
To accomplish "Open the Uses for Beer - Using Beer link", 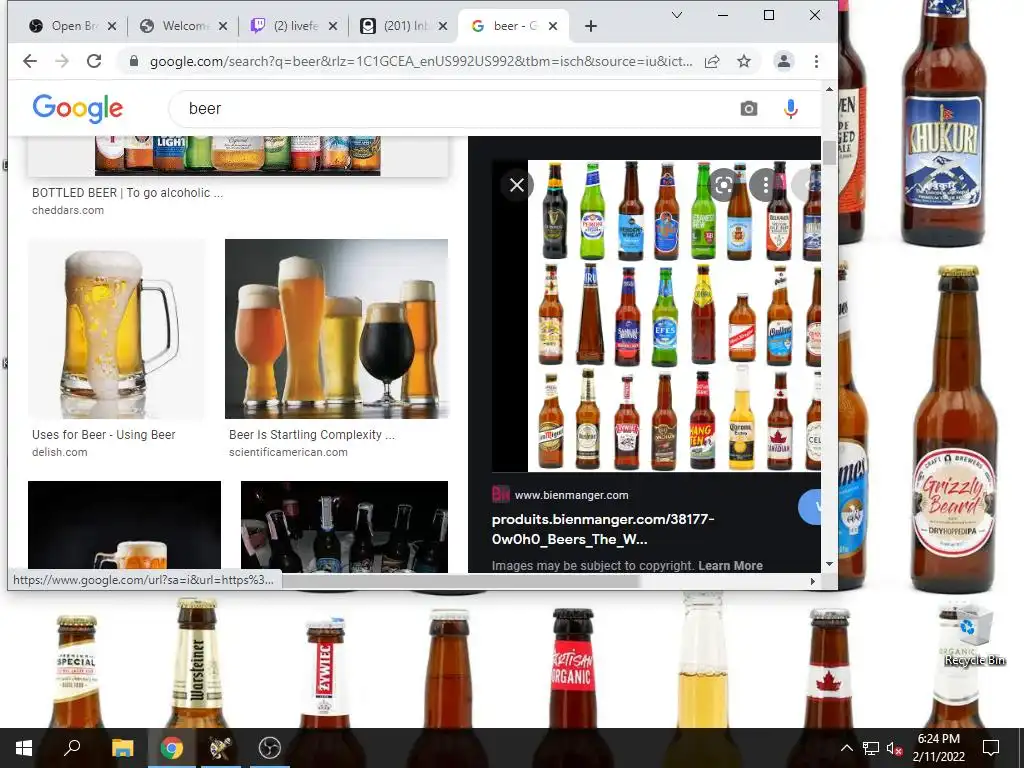I will pyautogui.click(x=104, y=435).
